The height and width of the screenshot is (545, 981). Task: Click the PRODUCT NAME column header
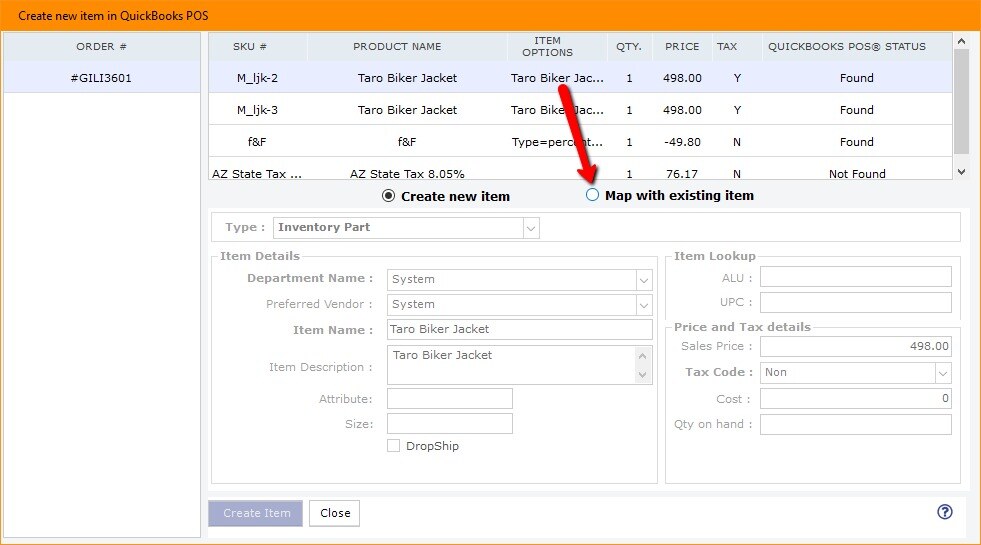397,46
